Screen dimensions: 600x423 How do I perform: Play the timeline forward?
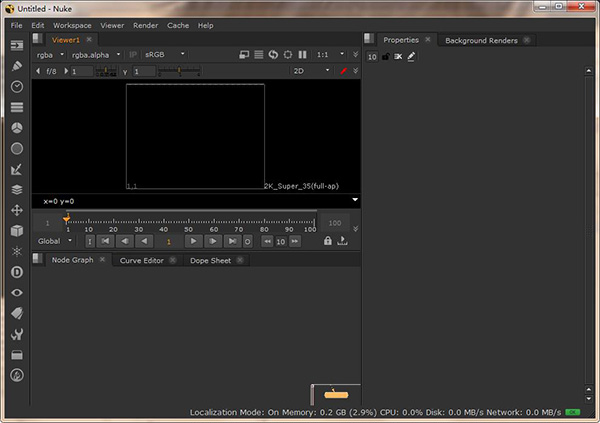coord(193,241)
